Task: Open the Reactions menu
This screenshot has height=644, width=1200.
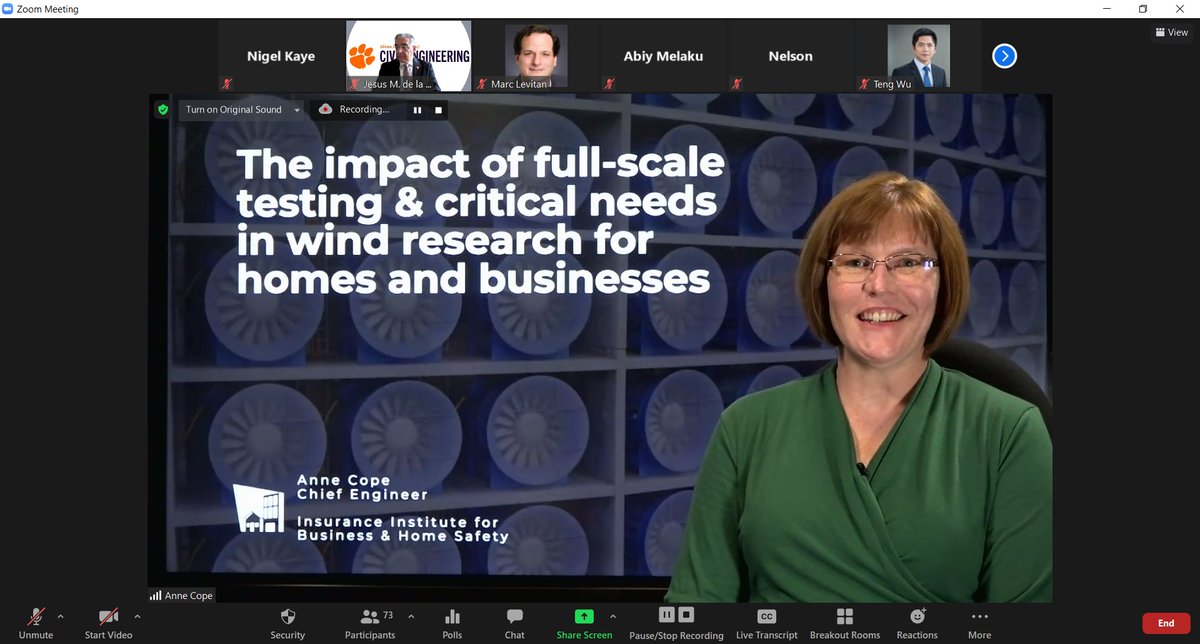Action: [917, 623]
